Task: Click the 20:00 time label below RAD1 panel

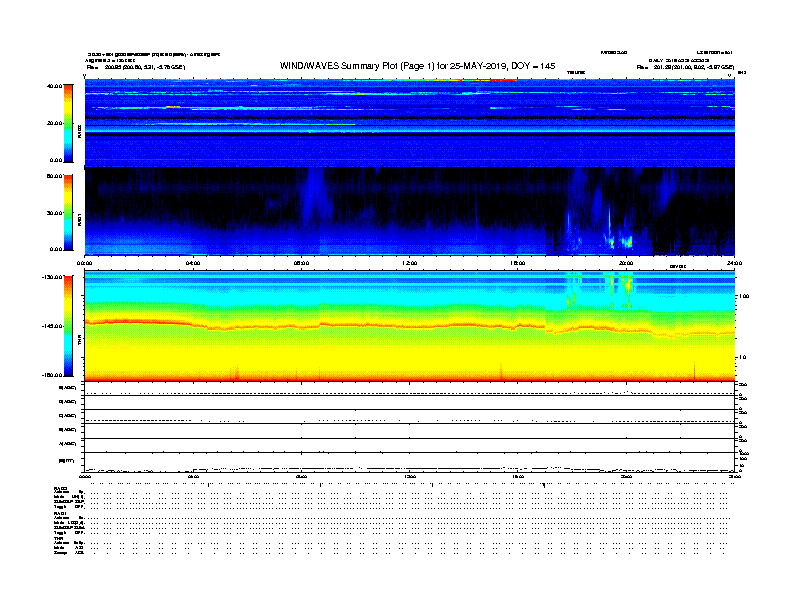Action: click(626, 263)
